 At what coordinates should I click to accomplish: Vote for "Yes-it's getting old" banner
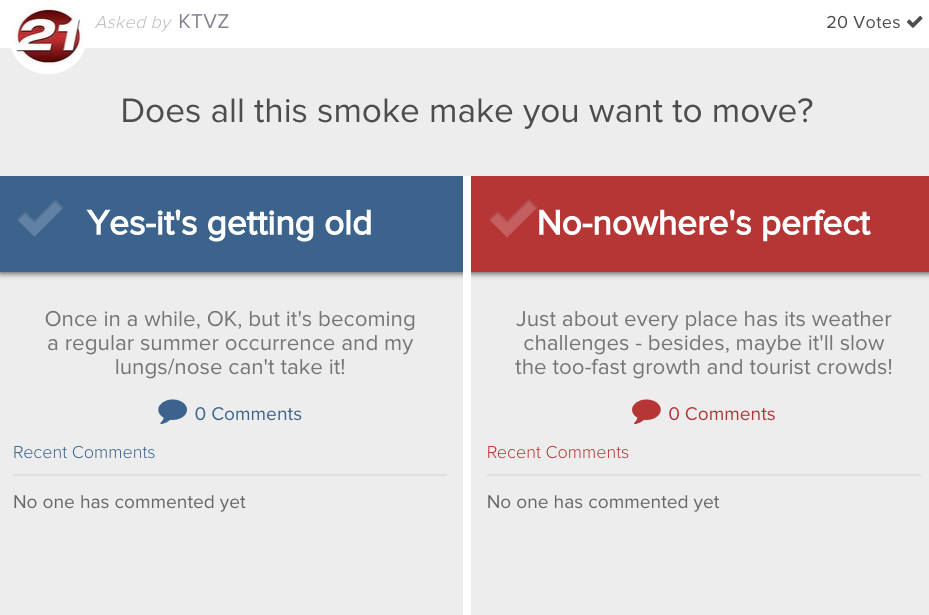tap(229, 223)
